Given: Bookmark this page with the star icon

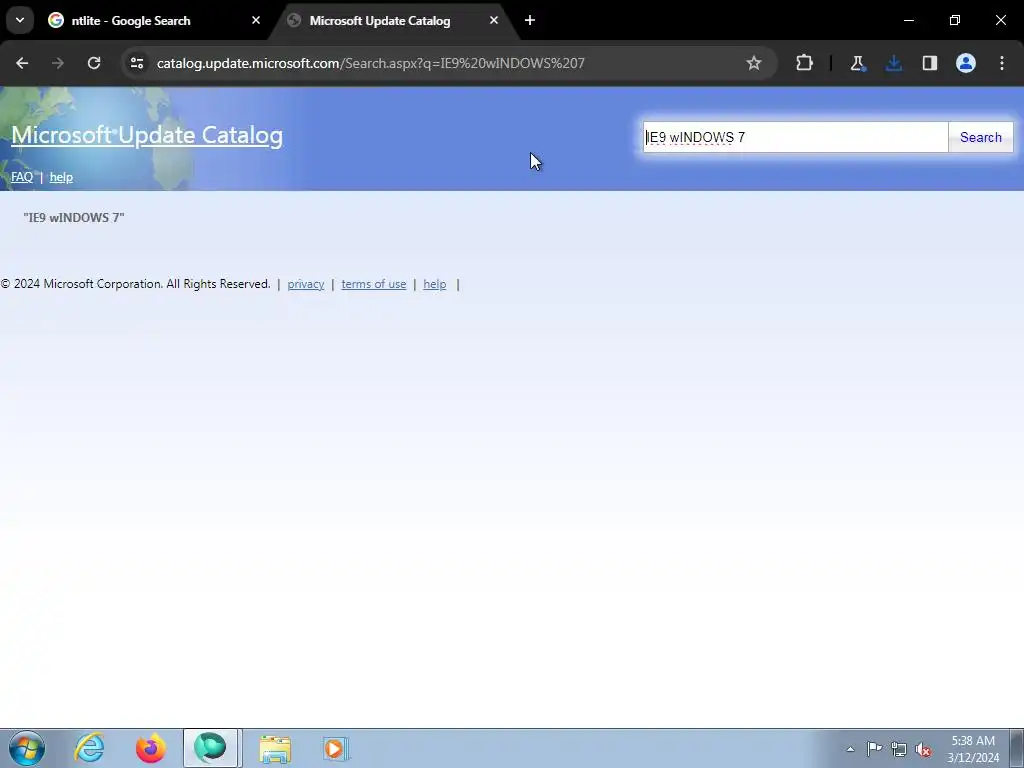Looking at the screenshot, I should (x=754, y=63).
